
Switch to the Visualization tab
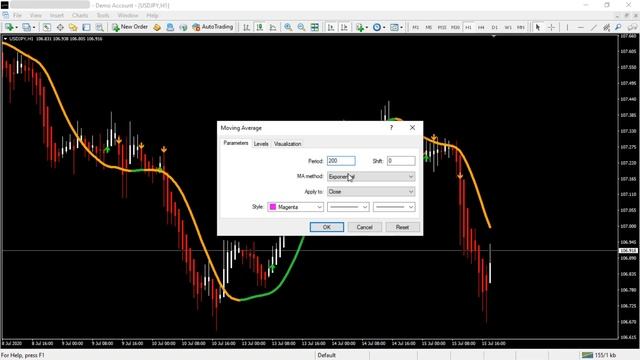click(x=287, y=144)
